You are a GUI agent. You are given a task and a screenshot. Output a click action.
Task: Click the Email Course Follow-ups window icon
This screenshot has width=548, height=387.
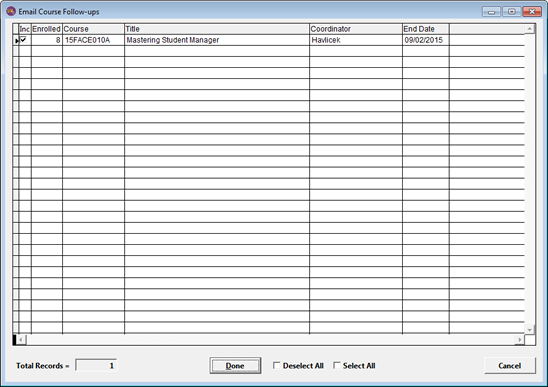tap(11, 11)
